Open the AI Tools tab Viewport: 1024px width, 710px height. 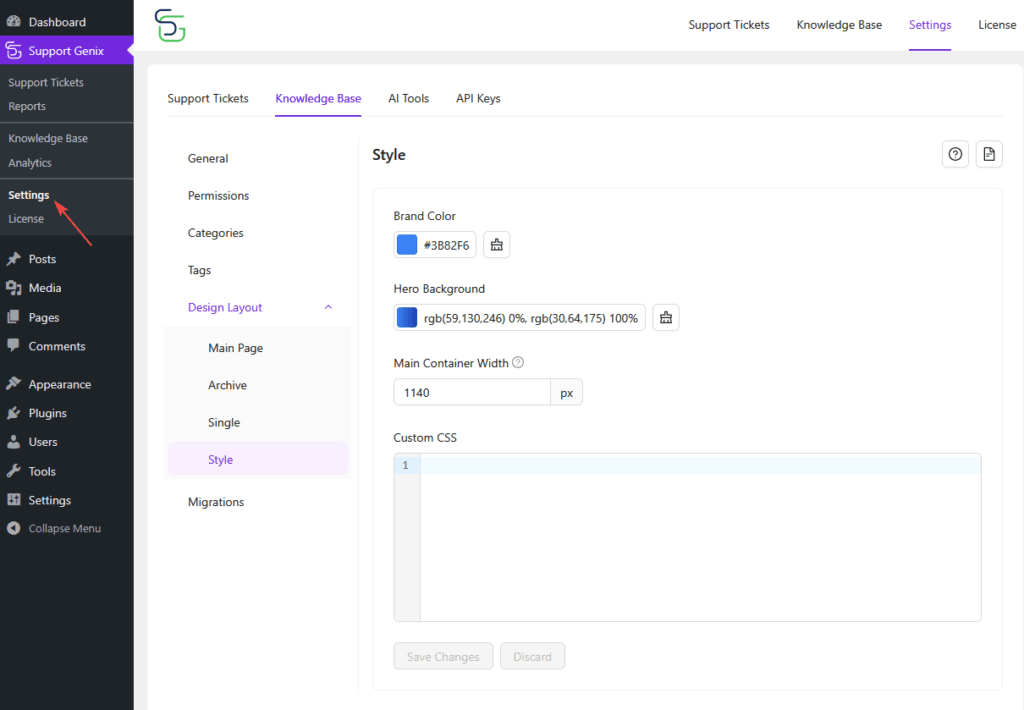point(409,99)
